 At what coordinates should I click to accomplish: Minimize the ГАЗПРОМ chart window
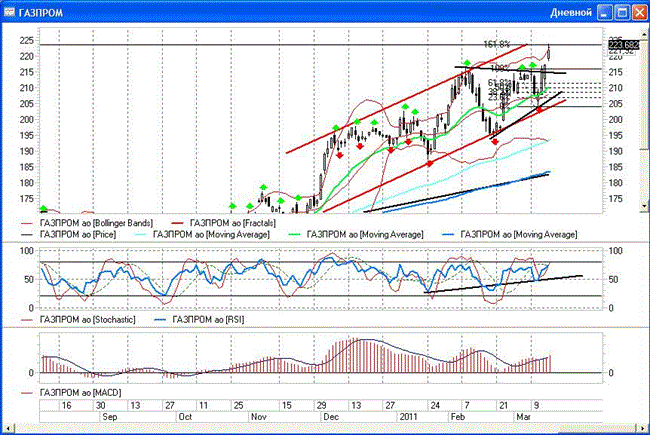pos(603,12)
